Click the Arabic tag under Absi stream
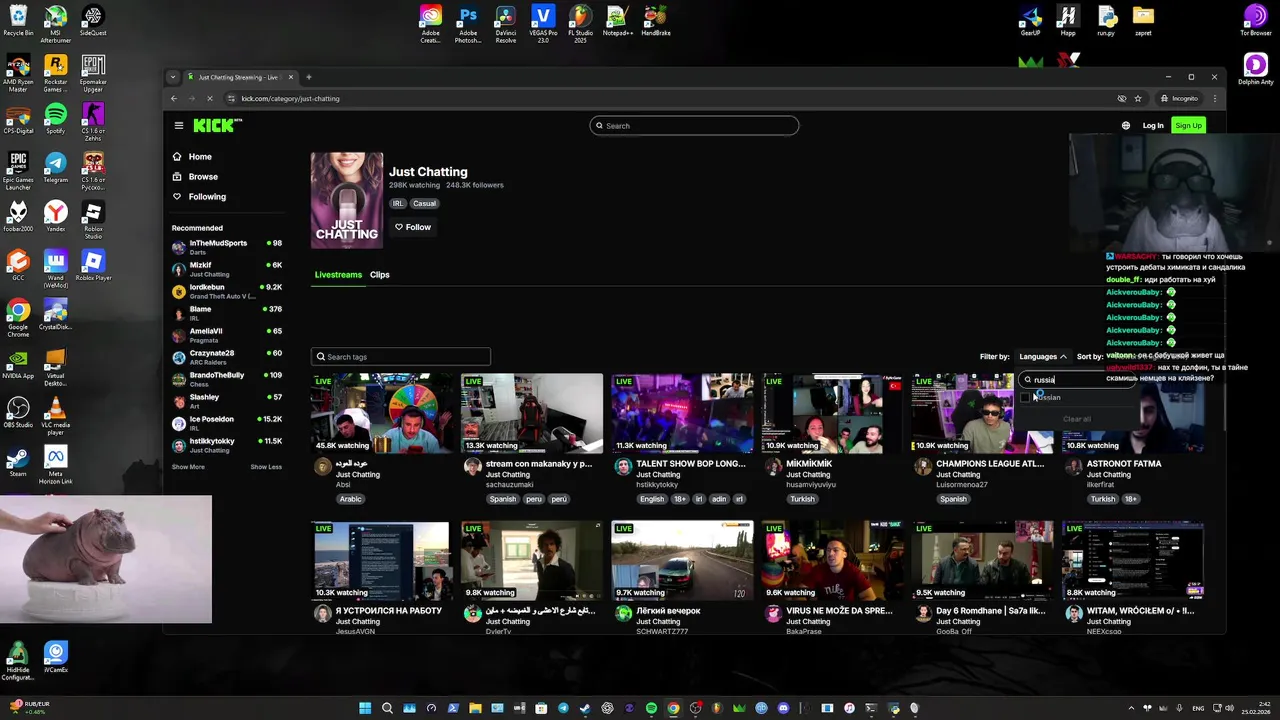 coord(350,499)
